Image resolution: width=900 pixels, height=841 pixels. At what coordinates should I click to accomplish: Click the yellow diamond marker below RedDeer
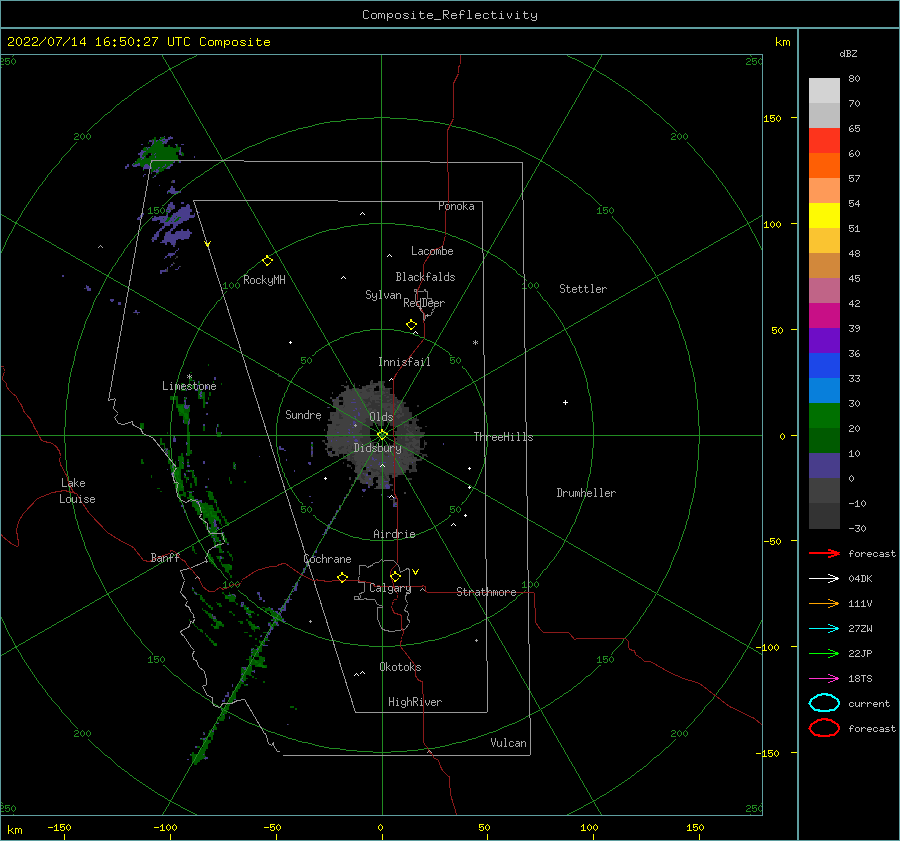click(411, 325)
